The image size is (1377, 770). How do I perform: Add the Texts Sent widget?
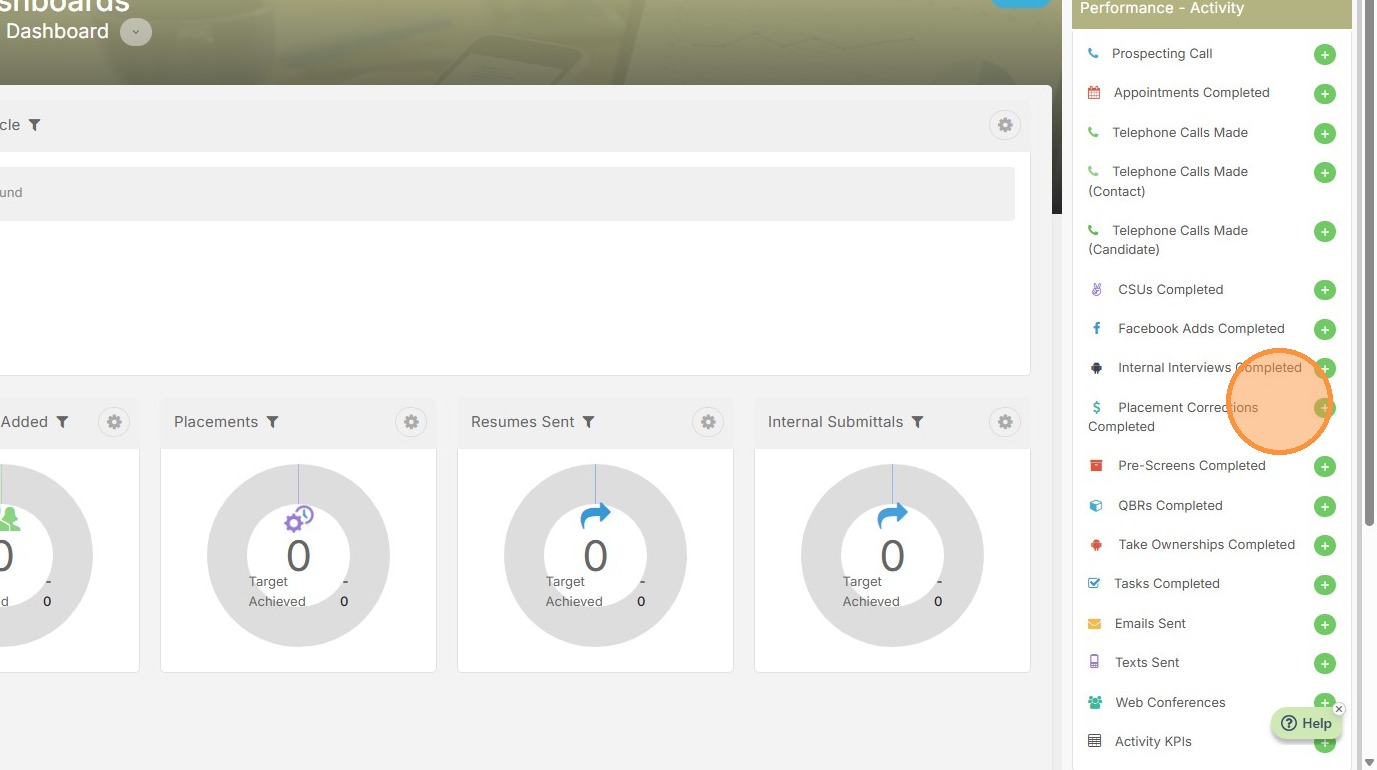(x=1324, y=664)
